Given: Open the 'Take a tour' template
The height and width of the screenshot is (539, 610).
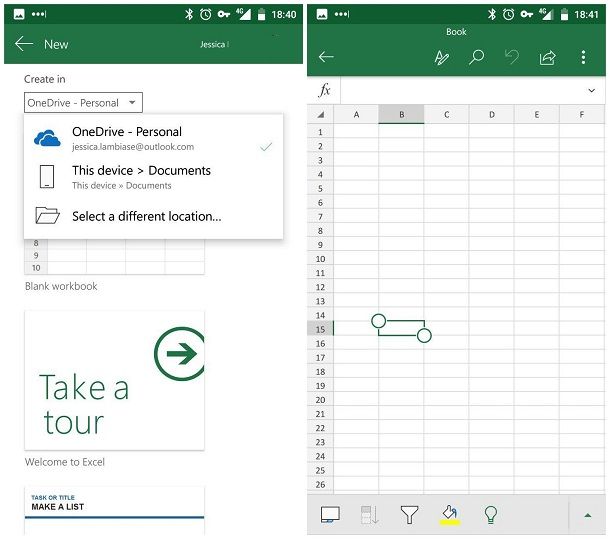Looking at the screenshot, I should click(114, 381).
